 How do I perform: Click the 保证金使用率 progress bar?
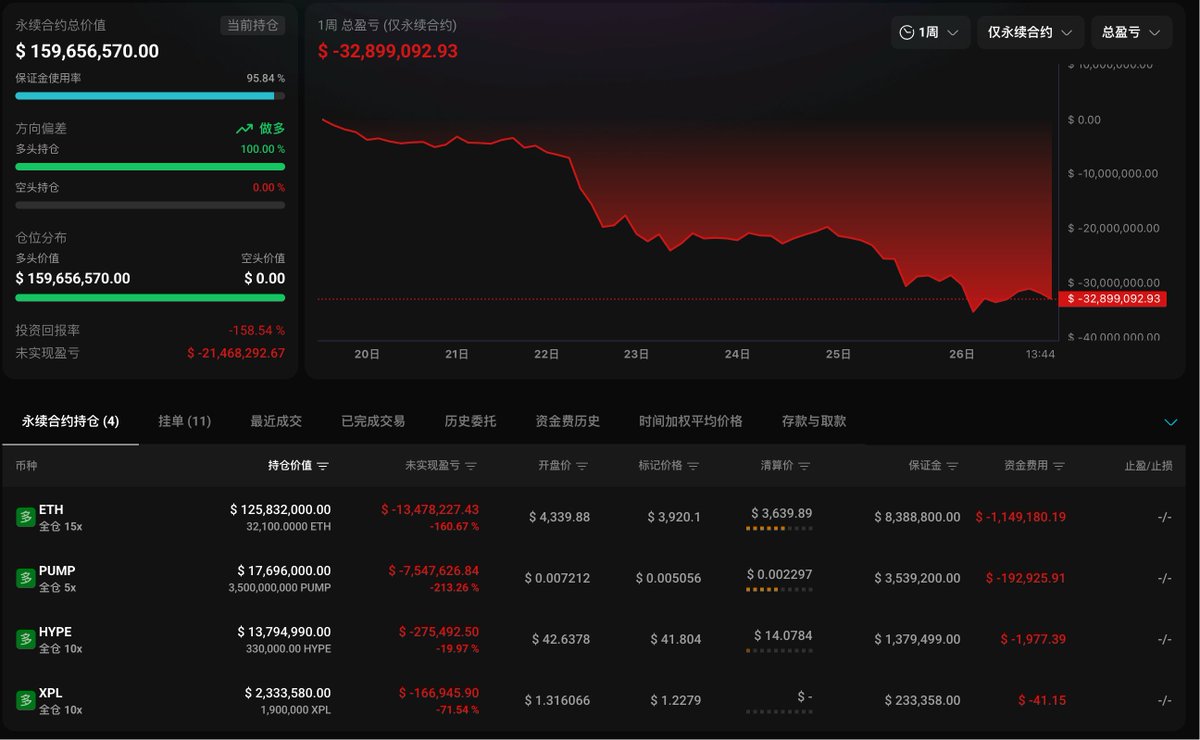point(150,96)
